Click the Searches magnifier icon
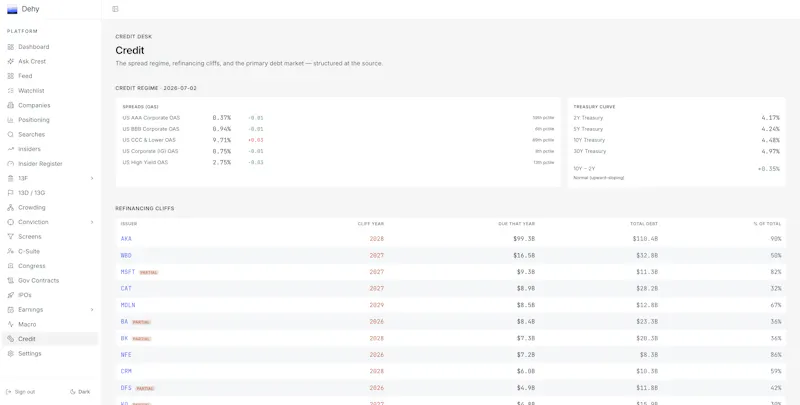Screen dimensions: 800x405 point(10,135)
